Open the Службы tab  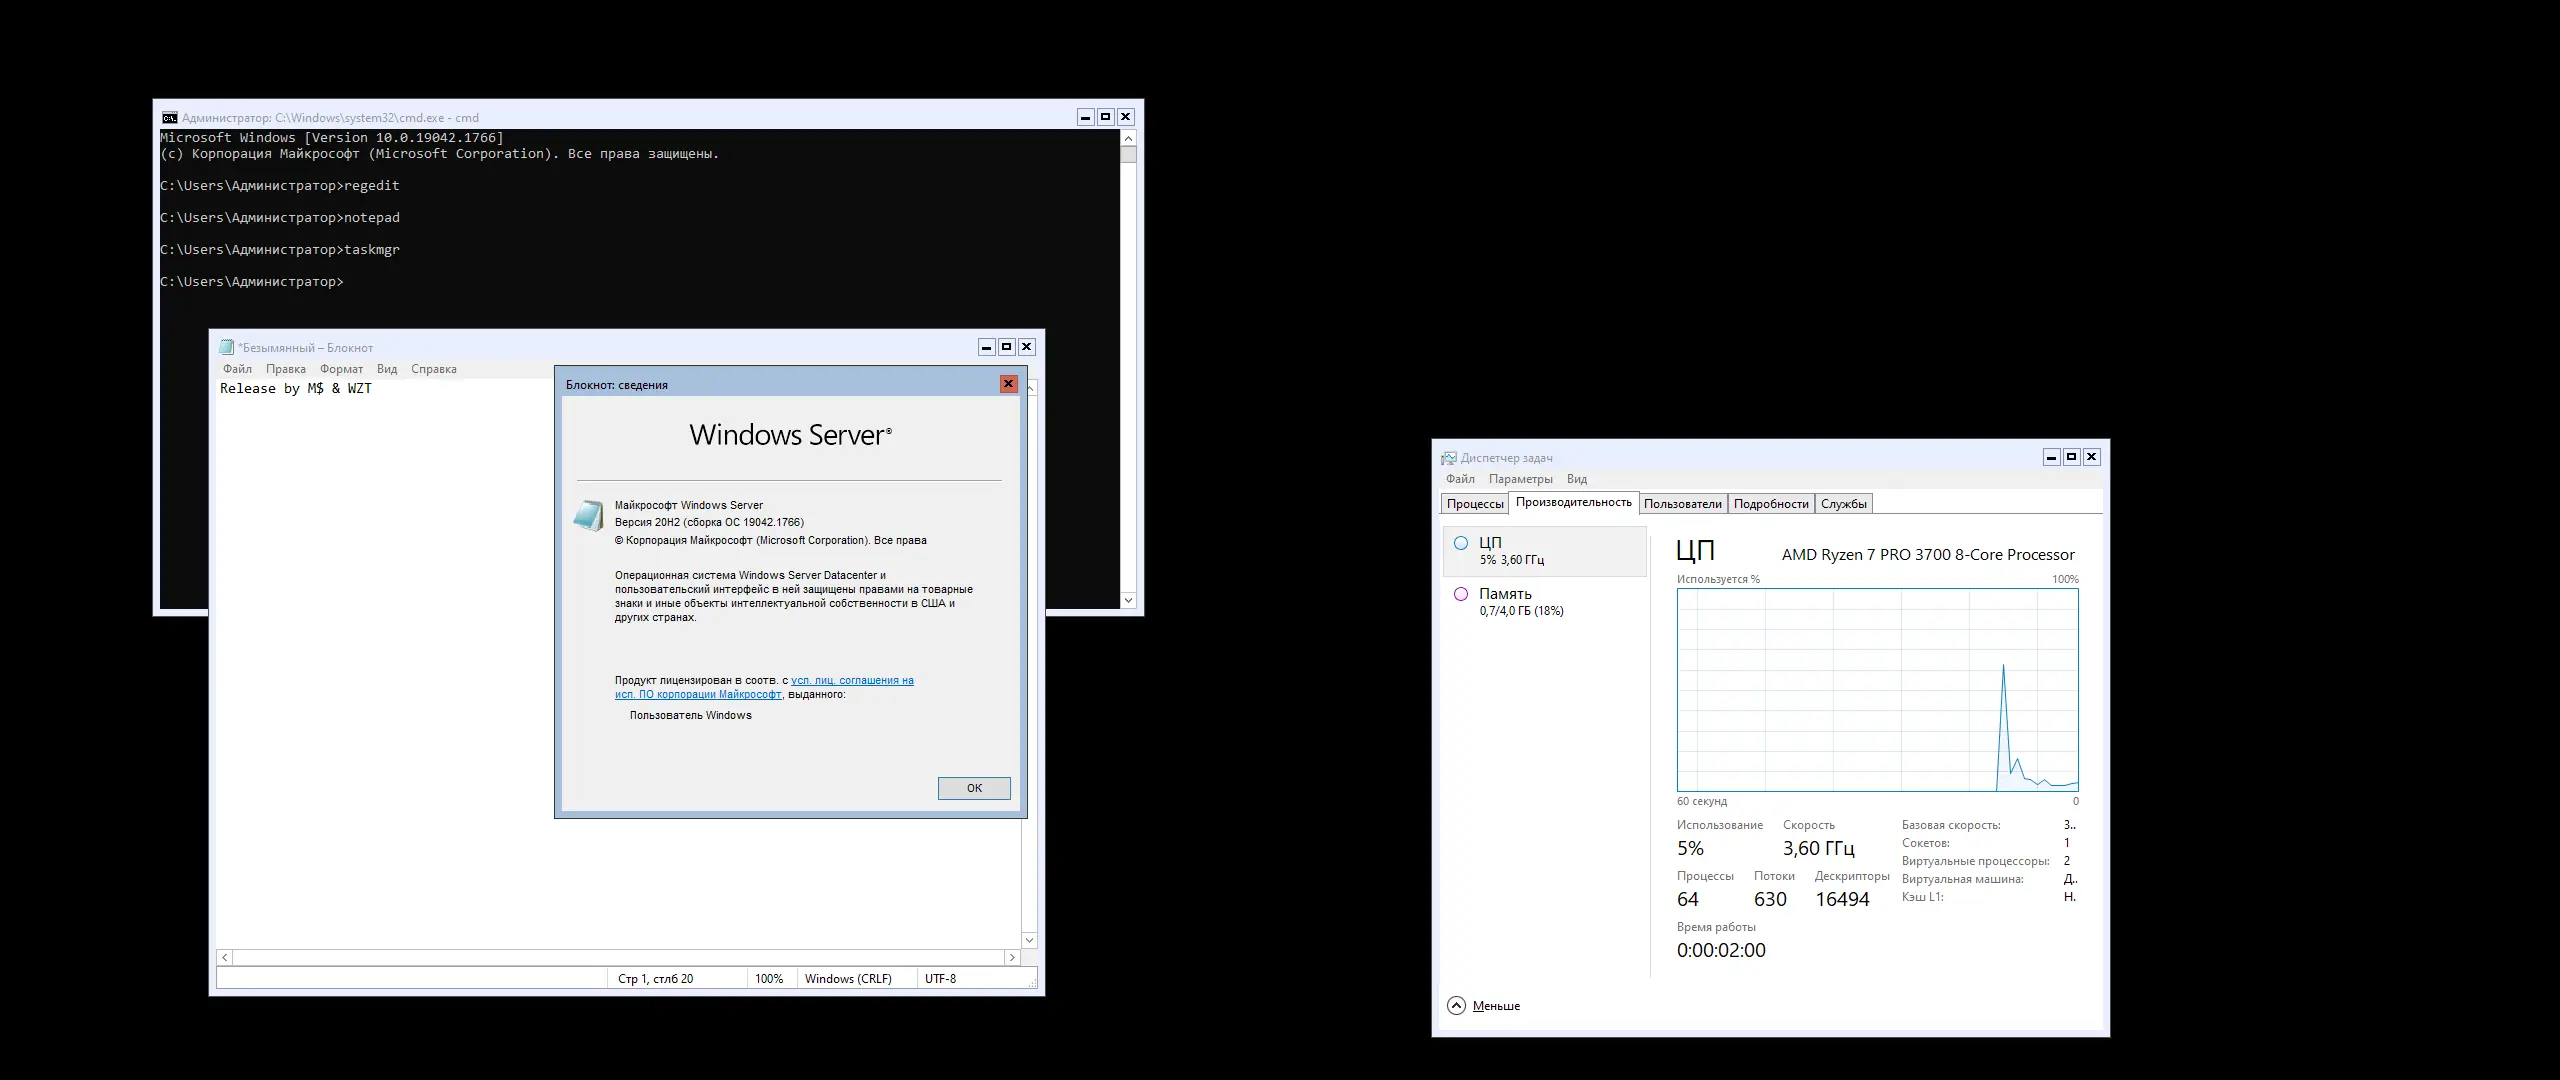[x=1843, y=504]
